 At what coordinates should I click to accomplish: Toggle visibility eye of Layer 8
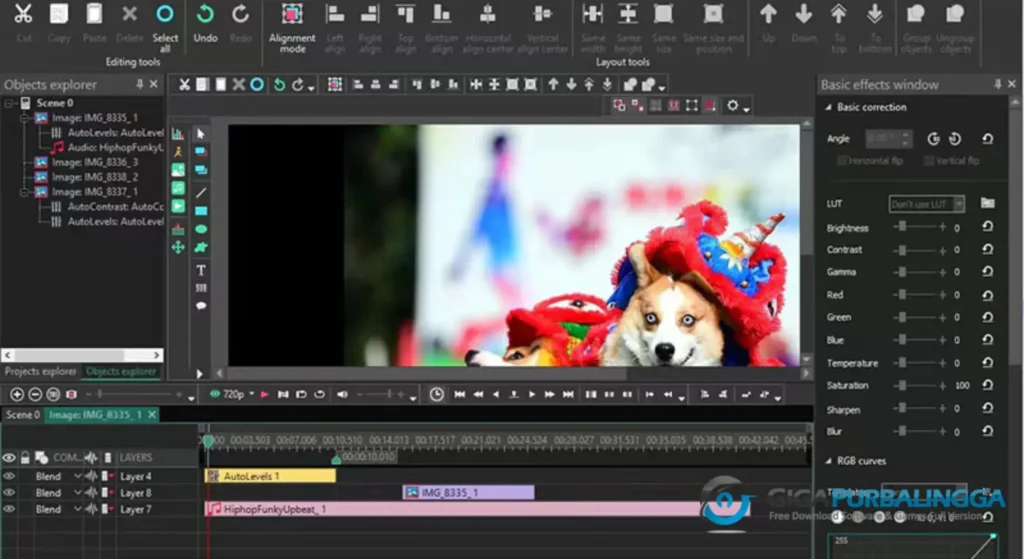[9, 492]
